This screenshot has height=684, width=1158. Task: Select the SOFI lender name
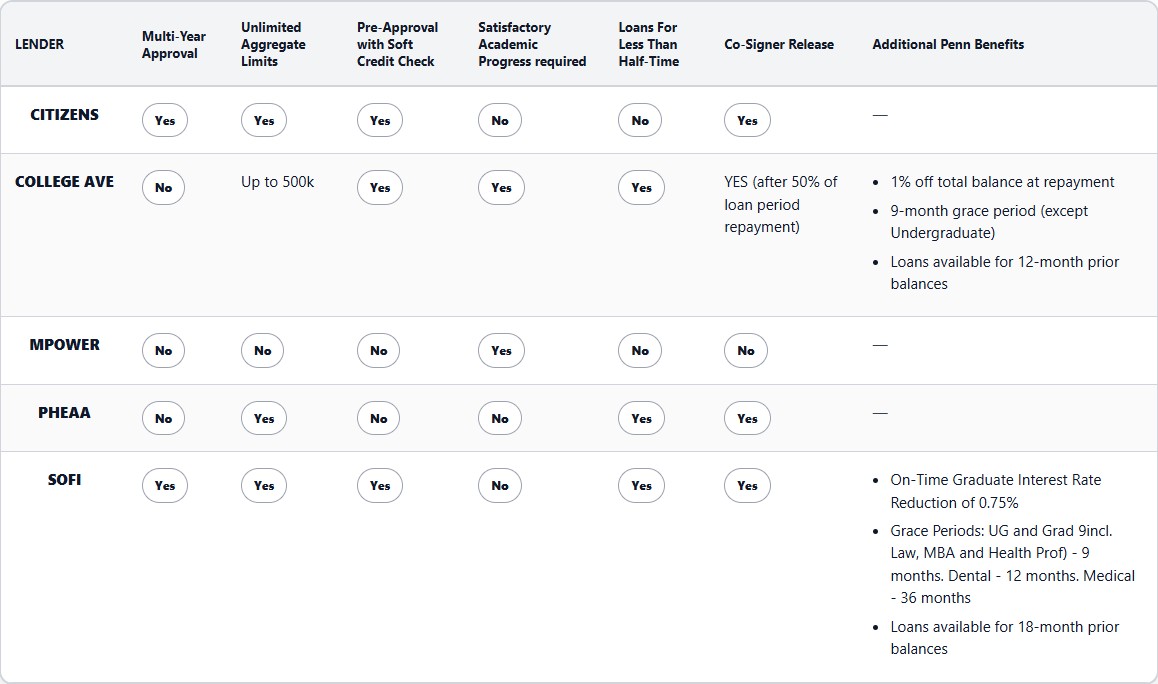pos(65,480)
